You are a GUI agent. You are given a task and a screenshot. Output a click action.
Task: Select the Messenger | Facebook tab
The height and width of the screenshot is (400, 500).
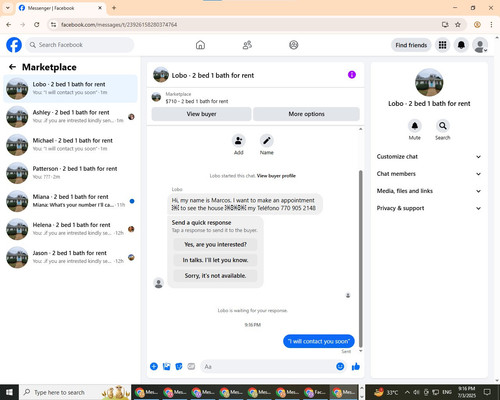(x=60, y=8)
